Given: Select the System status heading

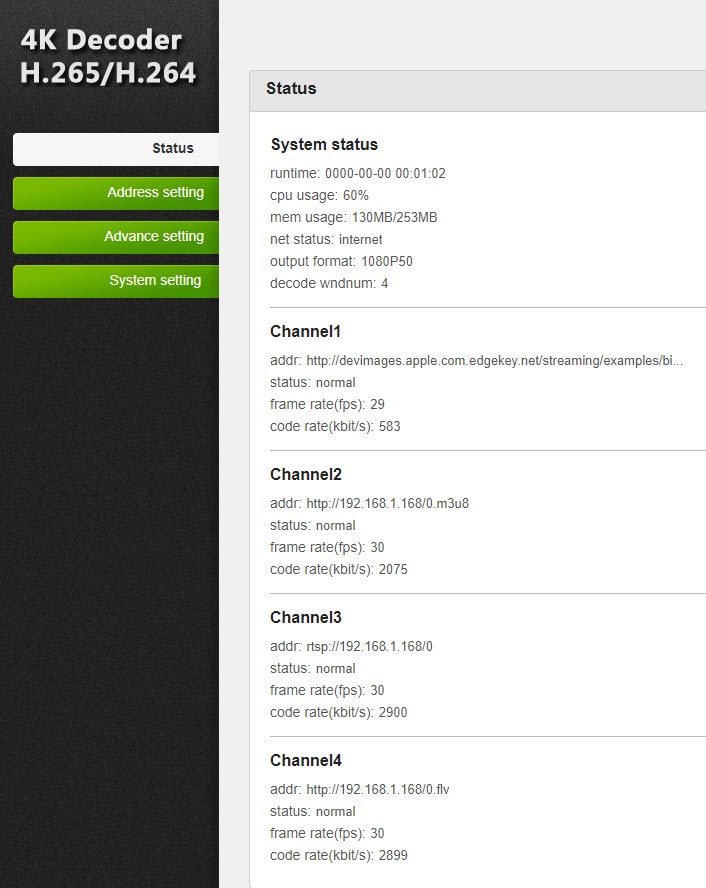Looking at the screenshot, I should point(324,144).
